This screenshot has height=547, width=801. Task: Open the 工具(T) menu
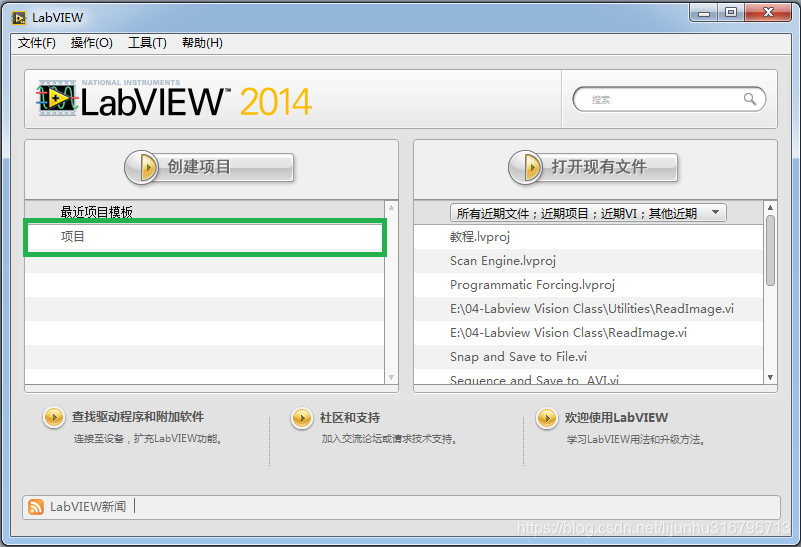147,43
